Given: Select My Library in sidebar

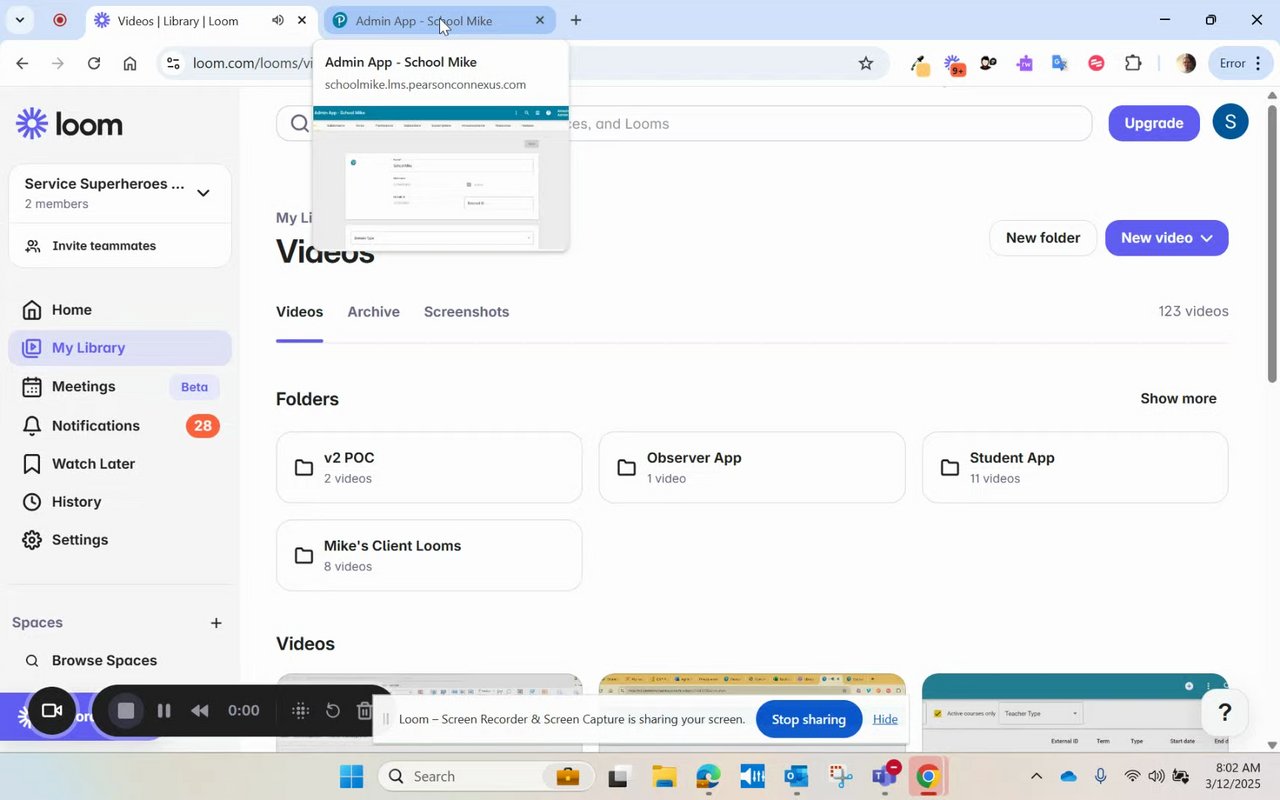Looking at the screenshot, I should coord(120,348).
